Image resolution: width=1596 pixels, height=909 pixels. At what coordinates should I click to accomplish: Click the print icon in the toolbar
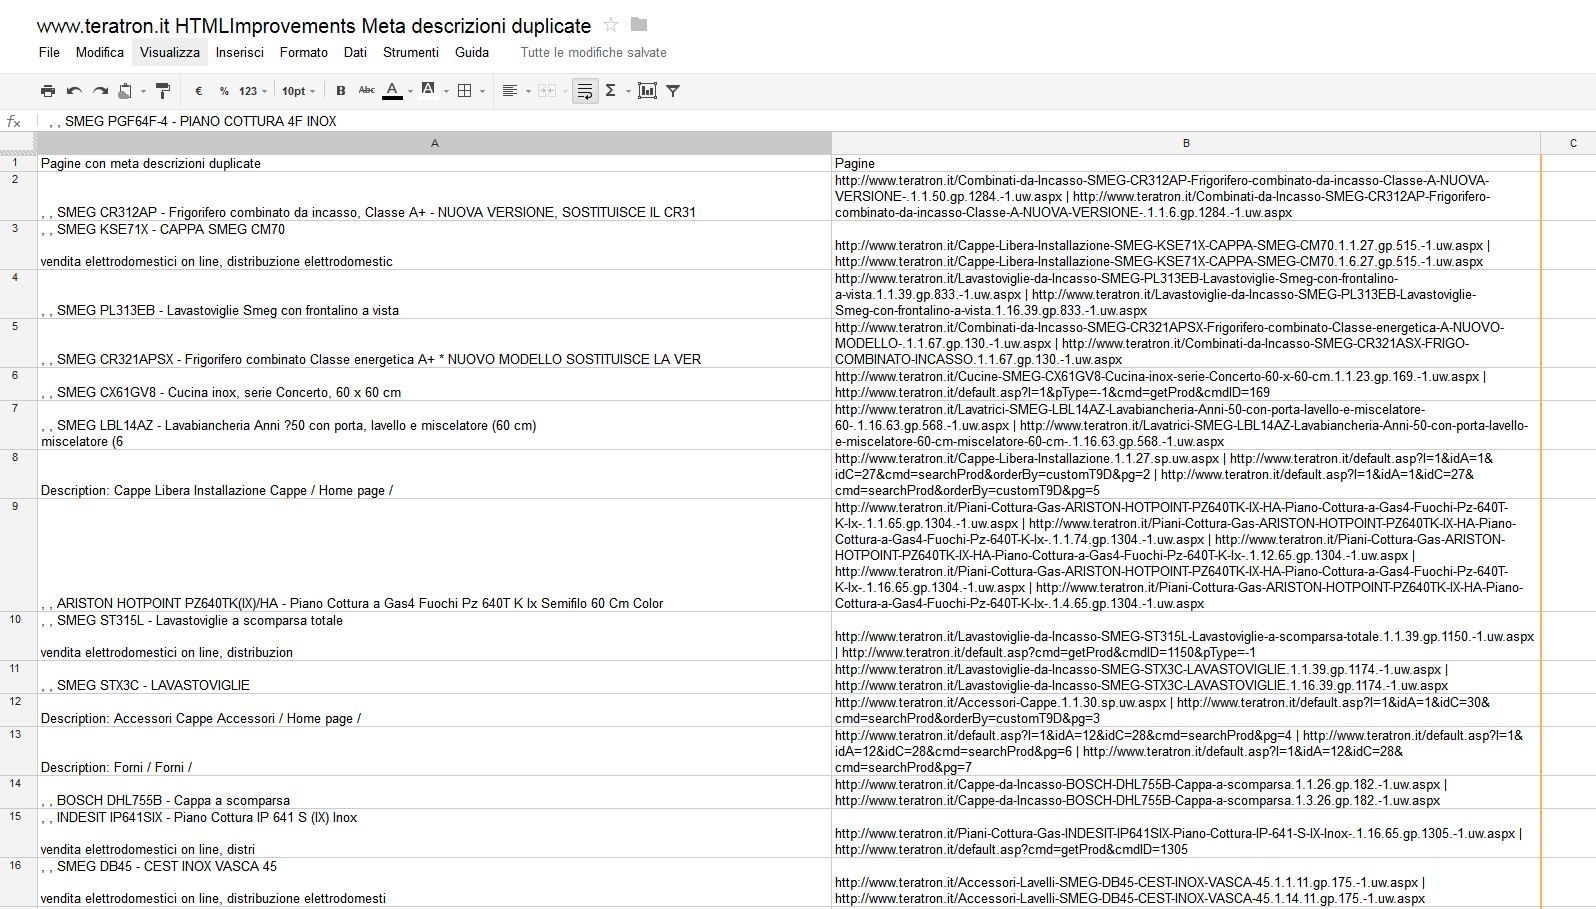[48, 91]
